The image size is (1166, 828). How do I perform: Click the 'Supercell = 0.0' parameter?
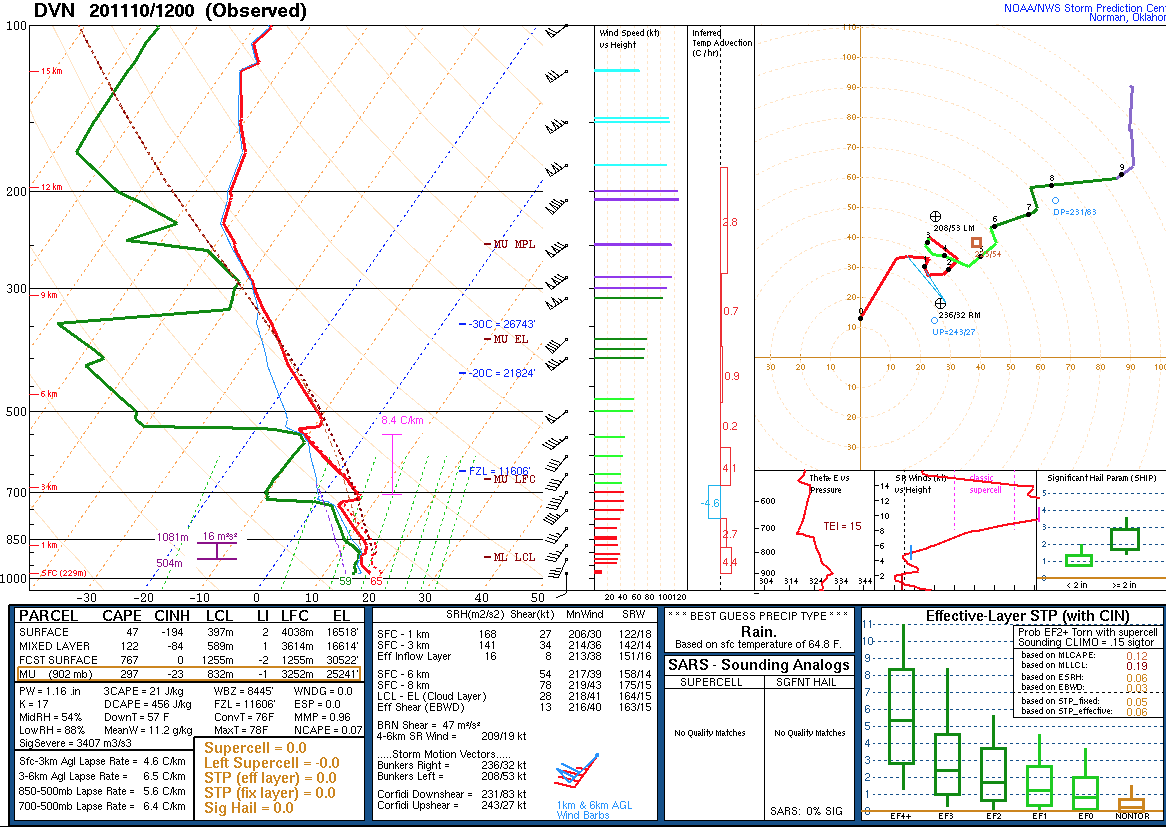point(255,748)
